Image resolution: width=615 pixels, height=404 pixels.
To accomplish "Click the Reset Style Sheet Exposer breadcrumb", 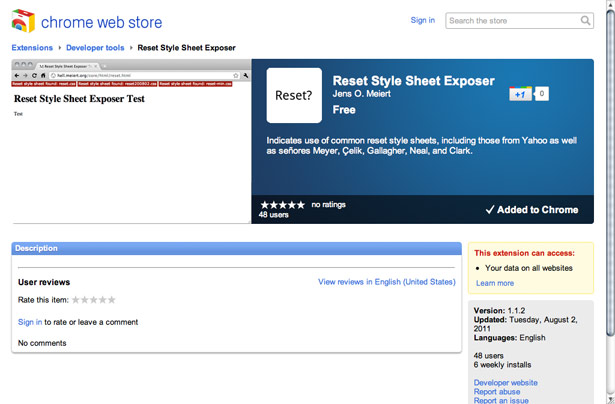I will click(186, 48).
